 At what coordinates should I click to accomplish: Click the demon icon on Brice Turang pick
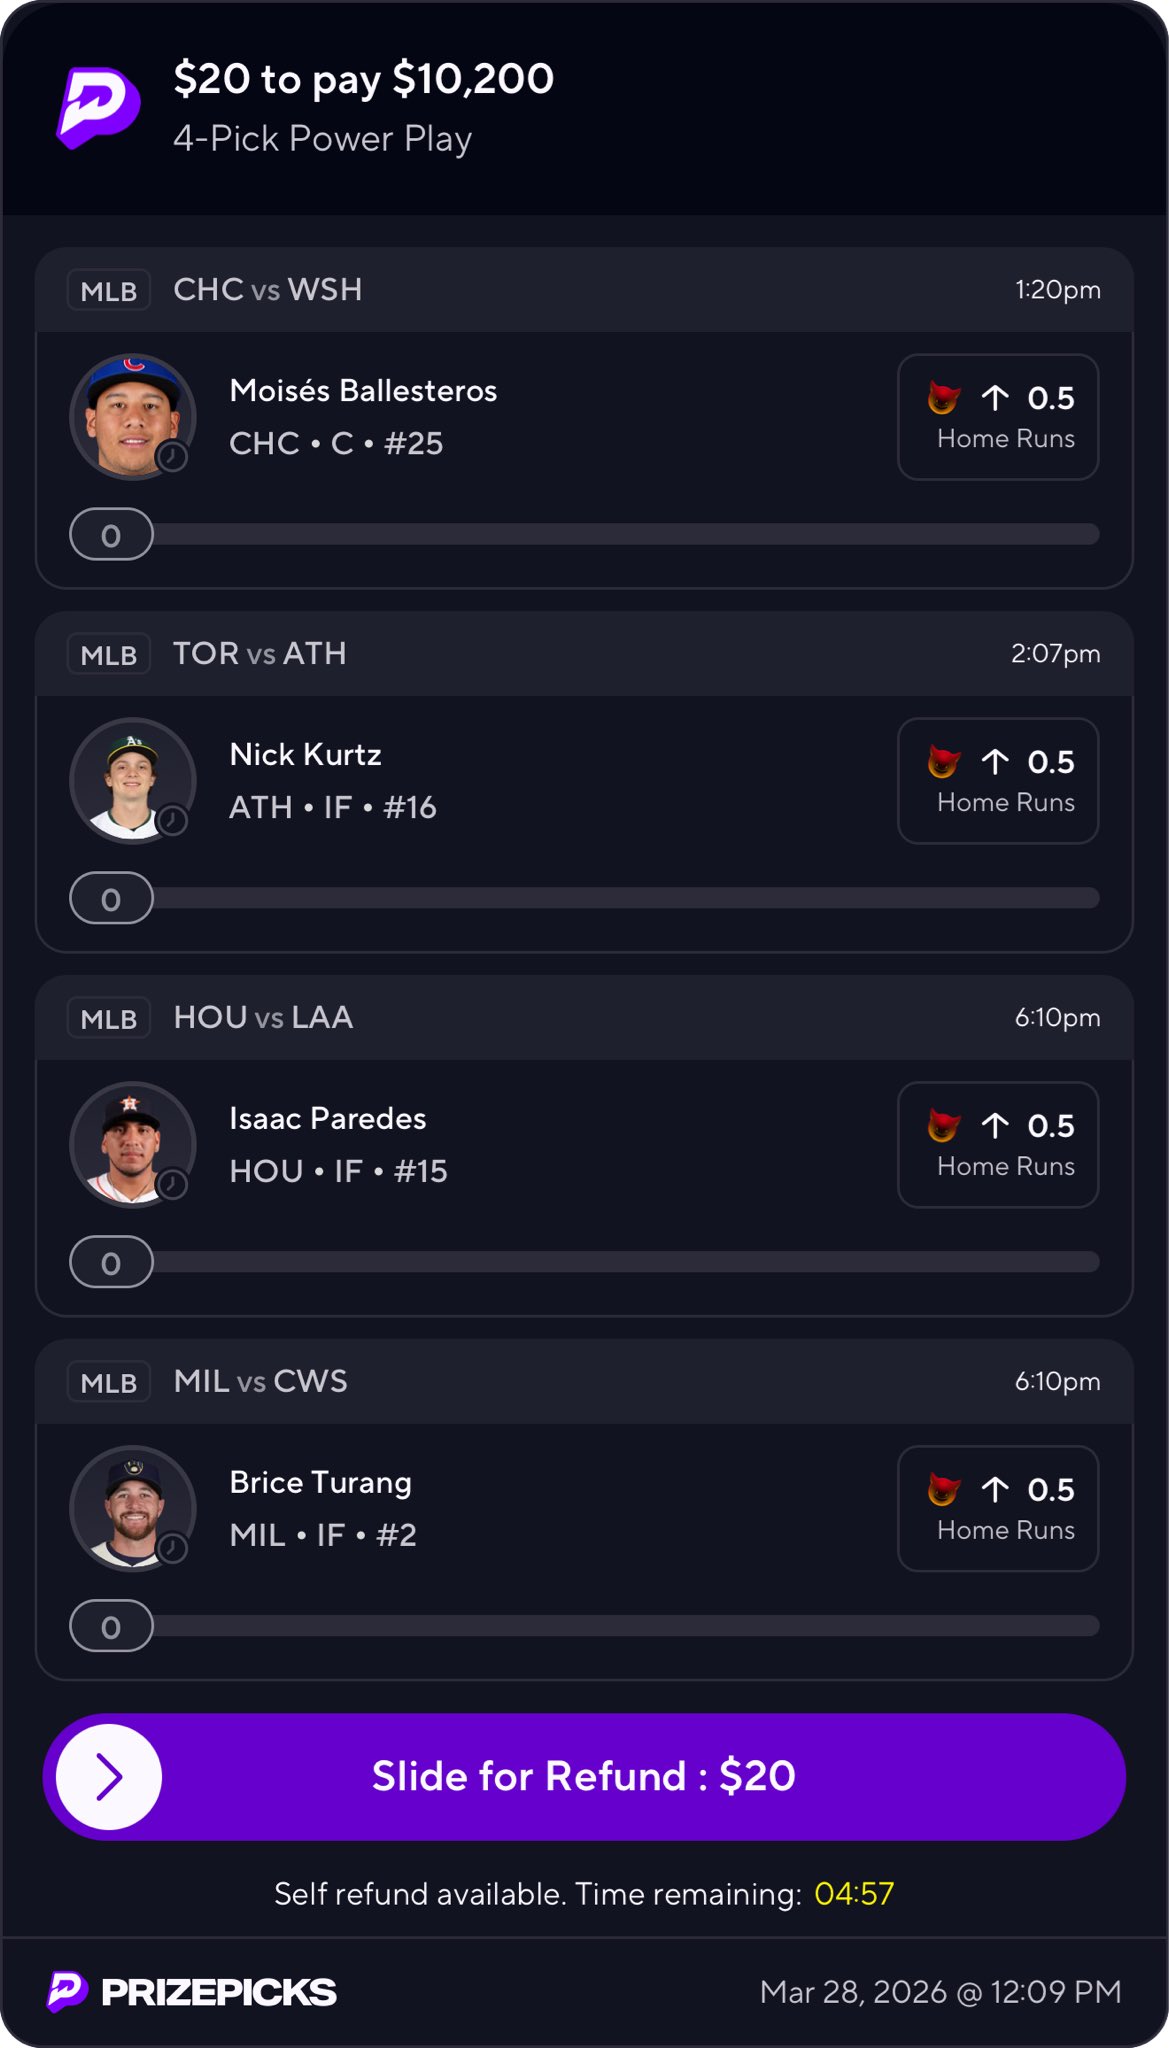pos(943,1490)
